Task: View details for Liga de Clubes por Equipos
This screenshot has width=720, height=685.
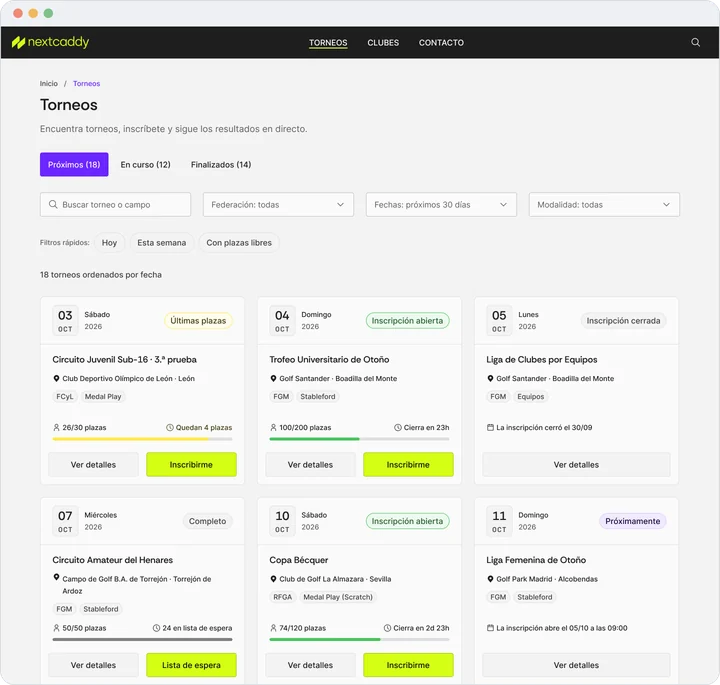Action: (x=576, y=465)
